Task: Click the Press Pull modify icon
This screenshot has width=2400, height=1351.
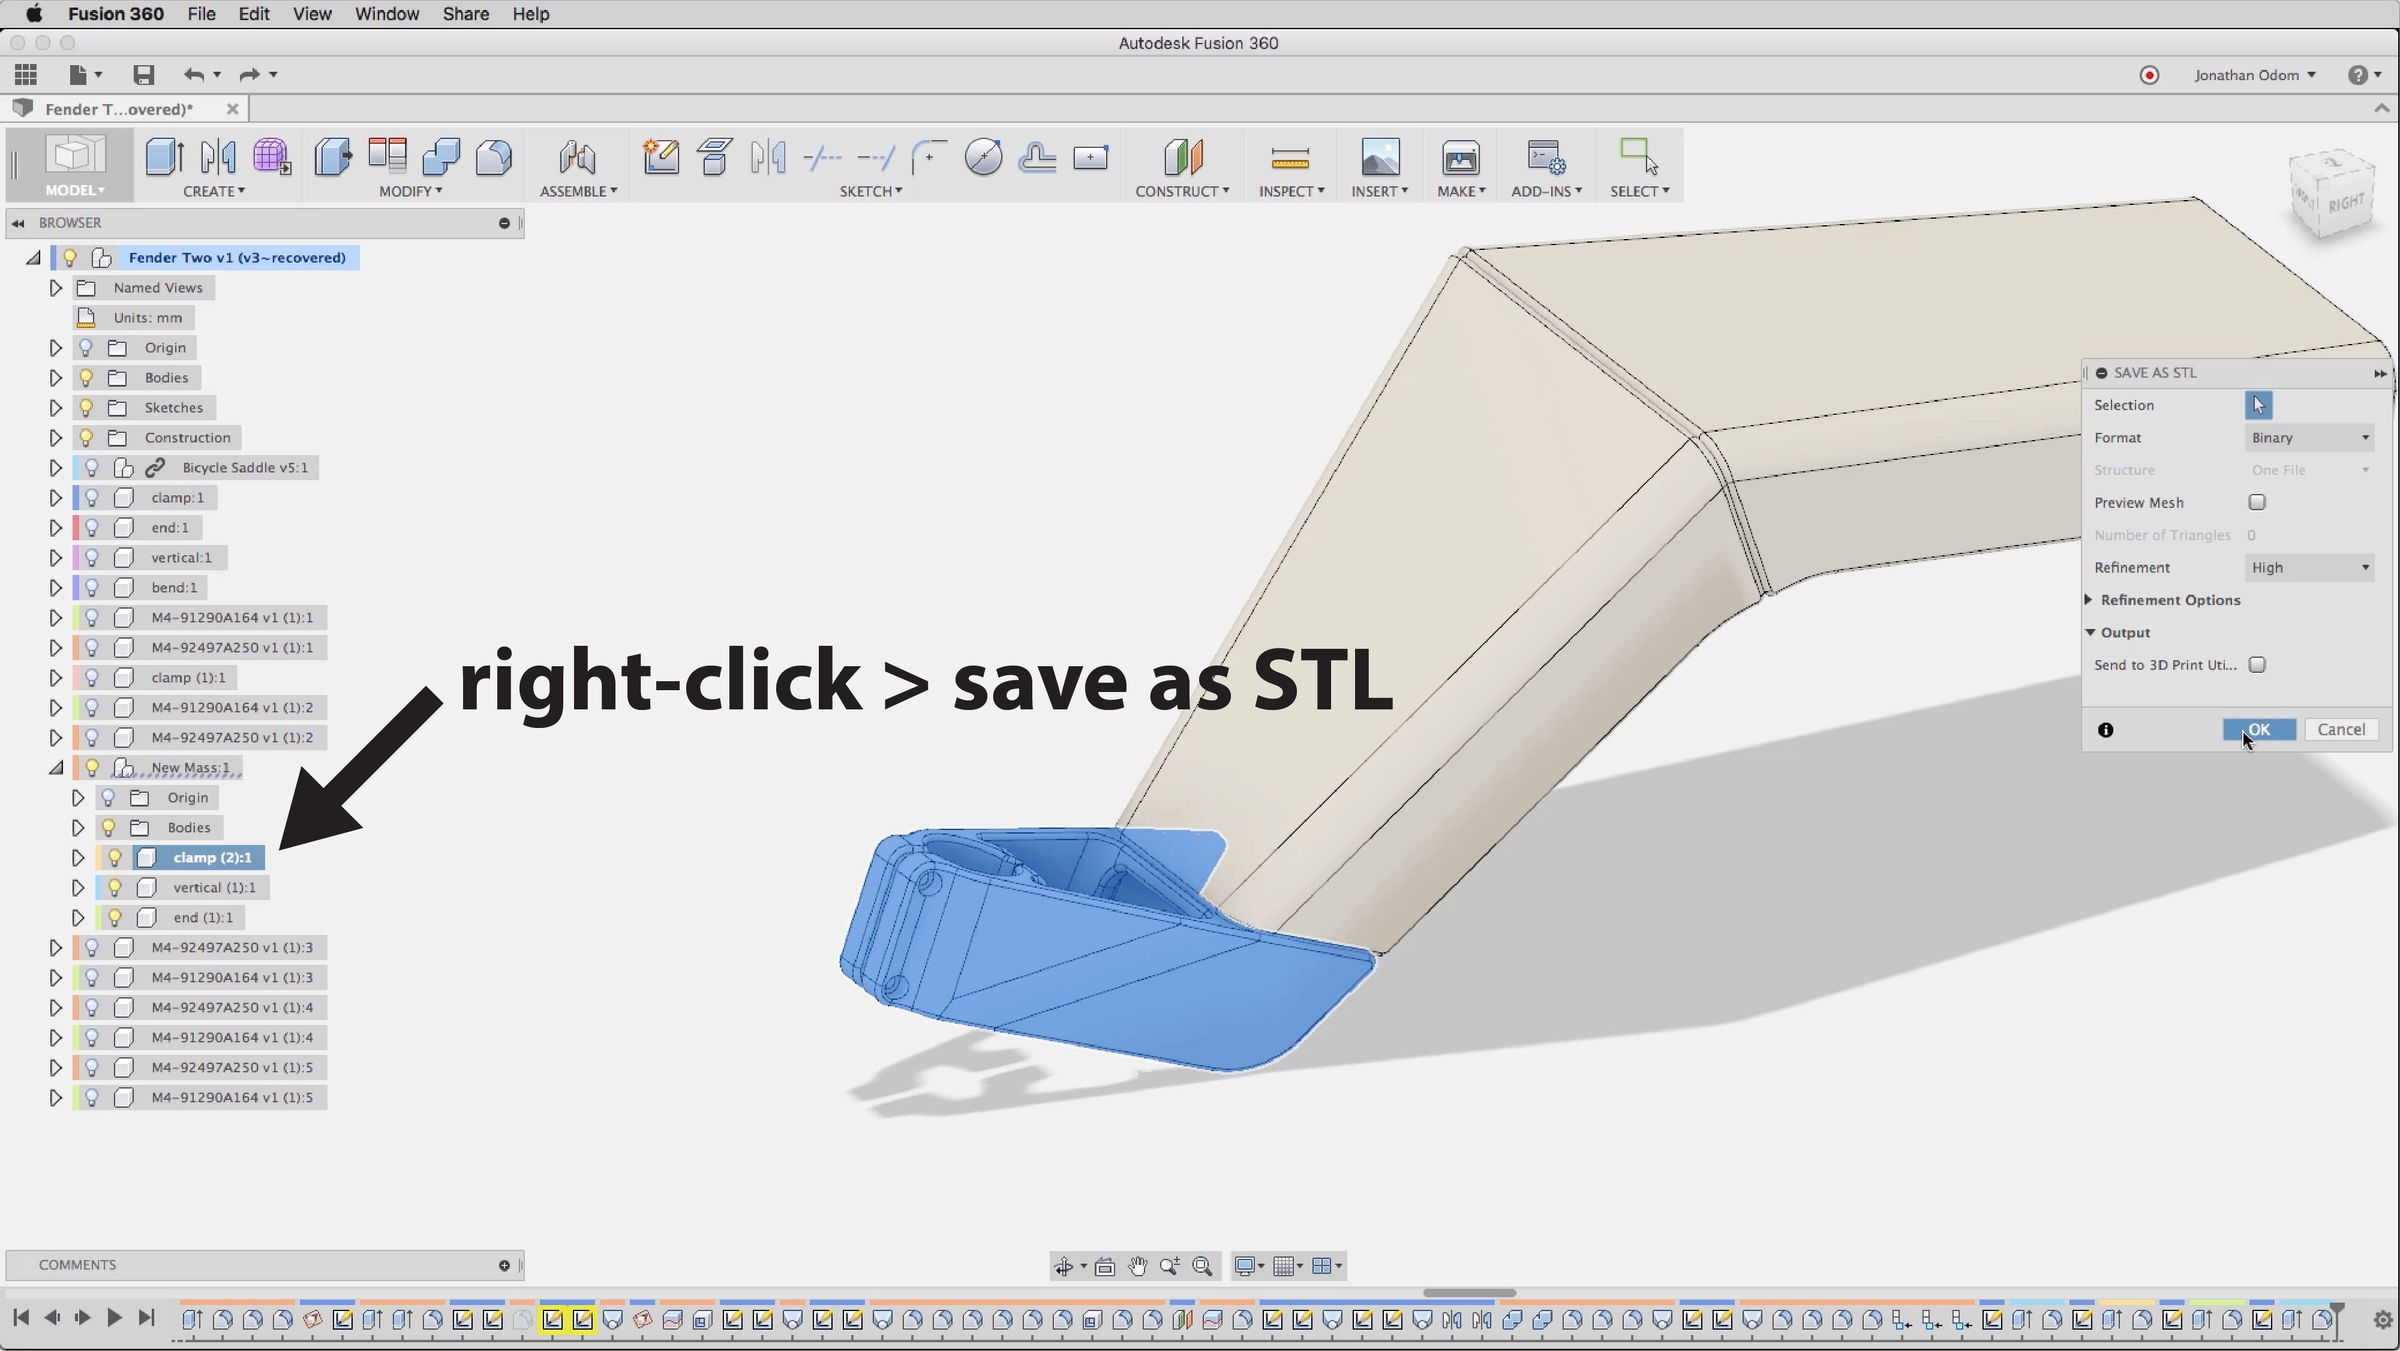Action: click(333, 158)
